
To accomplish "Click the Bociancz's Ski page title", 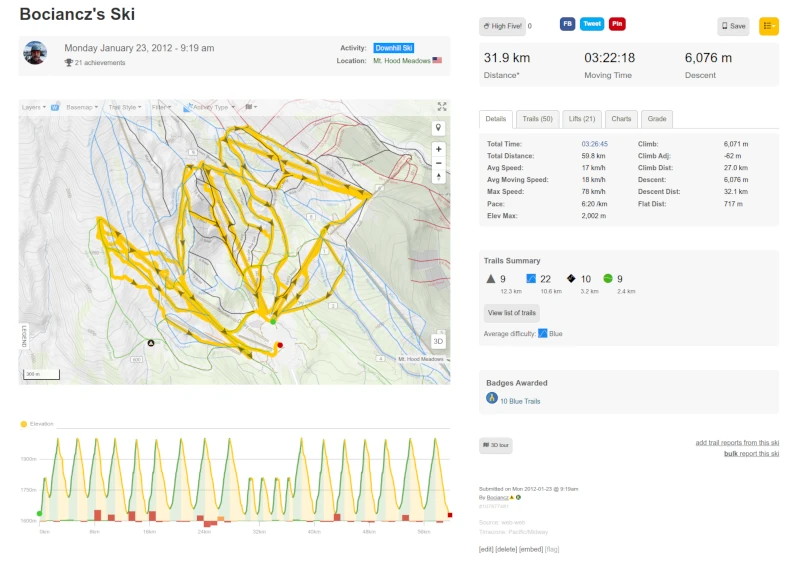I will 77,14.
